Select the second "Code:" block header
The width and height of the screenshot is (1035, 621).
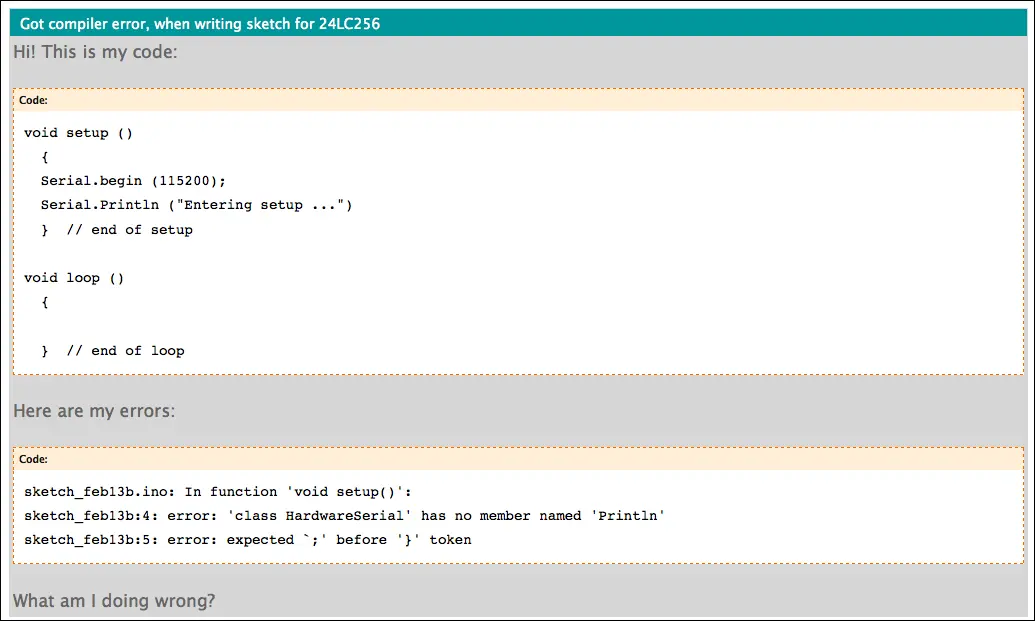click(33, 459)
